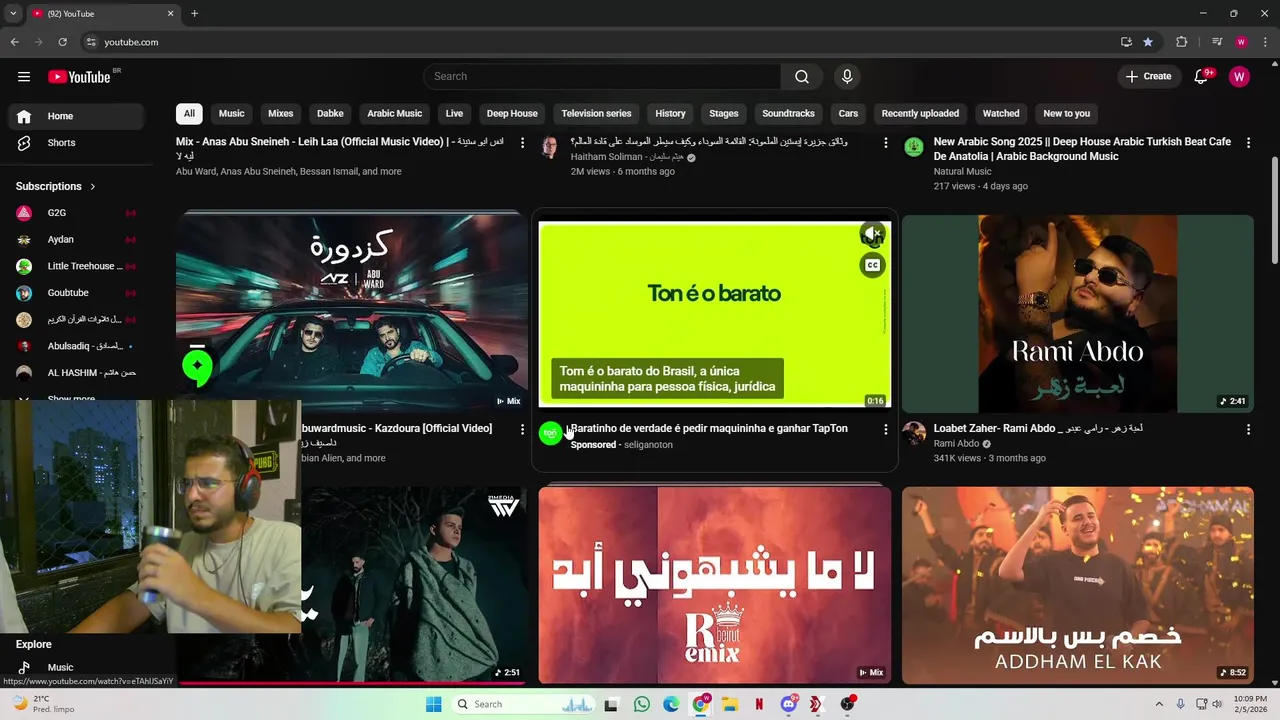This screenshot has width=1280, height=720.
Task: Play the Kazdoura car thumbnail
Action: click(351, 311)
